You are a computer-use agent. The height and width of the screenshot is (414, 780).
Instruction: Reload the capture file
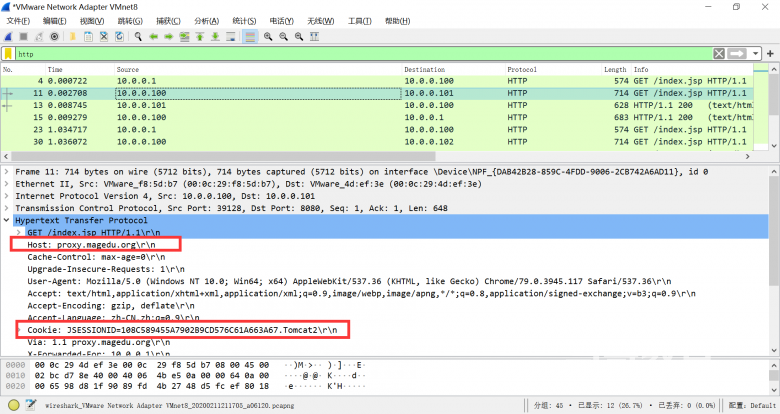[x=119, y=36]
